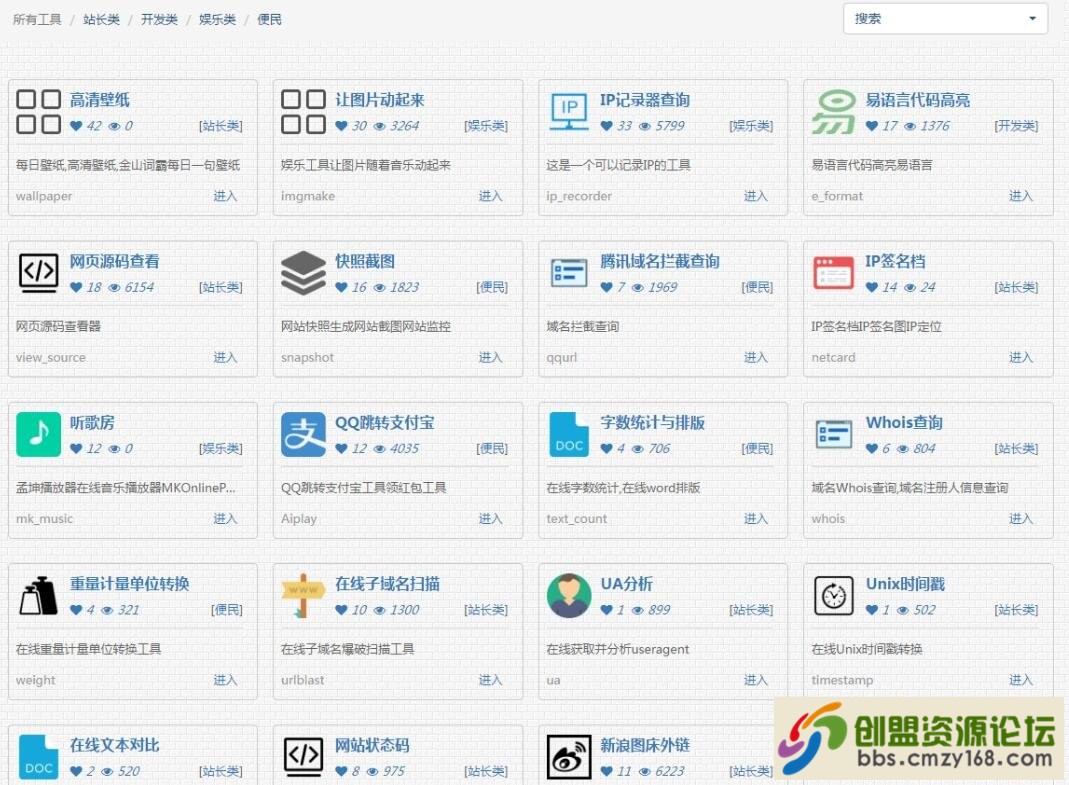Open the 在线子域名扫描 title link
This screenshot has height=785, width=1069.
[387, 584]
